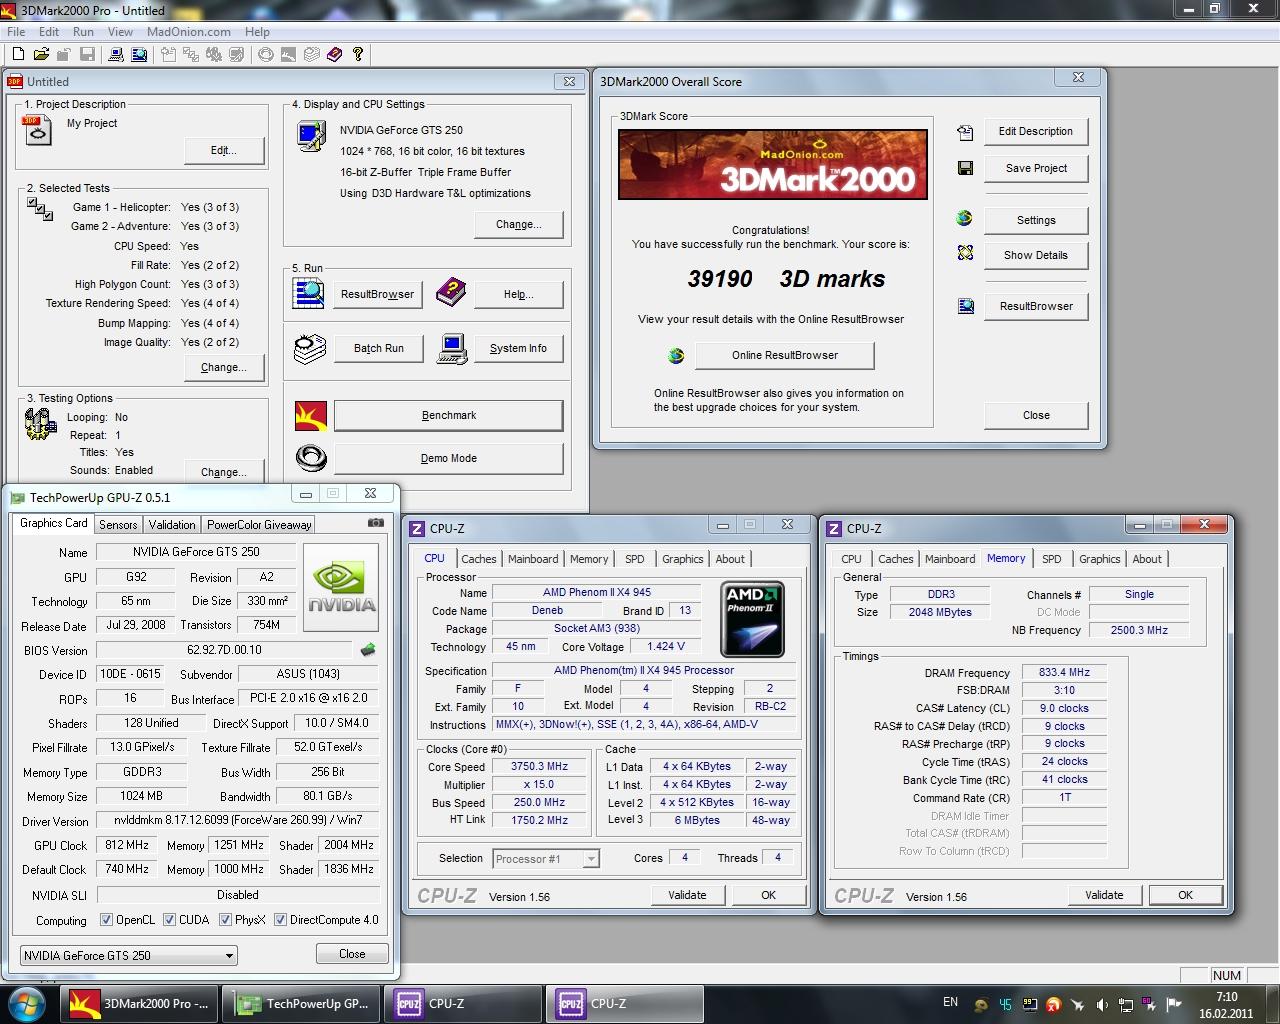The image size is (1280, 1024).
Task: Toggle the PhysX checkbox in GPU-Z
Action: coord(225,920)
